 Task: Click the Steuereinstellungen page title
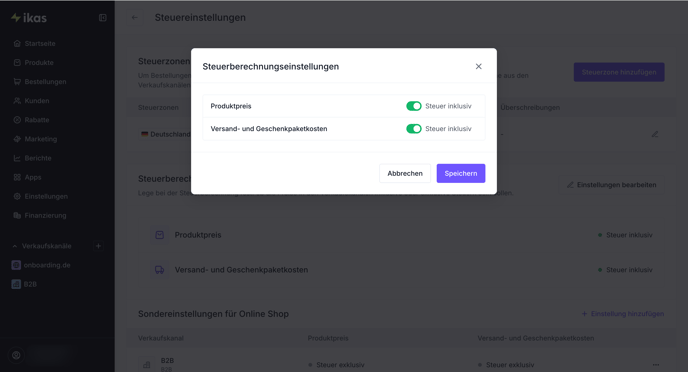pyautogui.click(x=200, y=18)
